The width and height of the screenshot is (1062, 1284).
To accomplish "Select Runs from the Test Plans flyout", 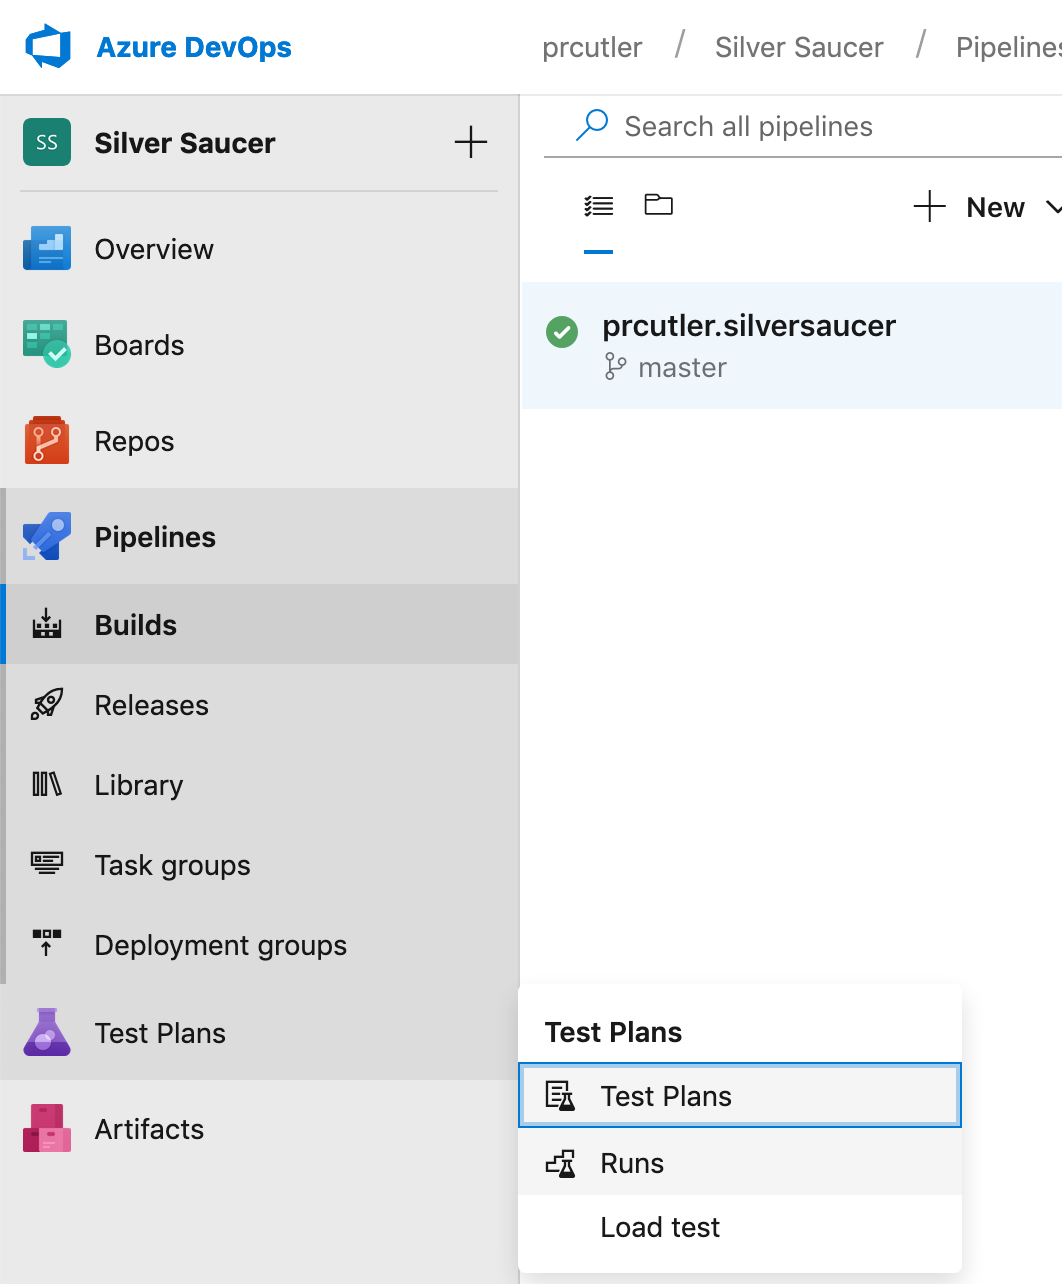I will pyautogui.click(x=630, y=1163).
